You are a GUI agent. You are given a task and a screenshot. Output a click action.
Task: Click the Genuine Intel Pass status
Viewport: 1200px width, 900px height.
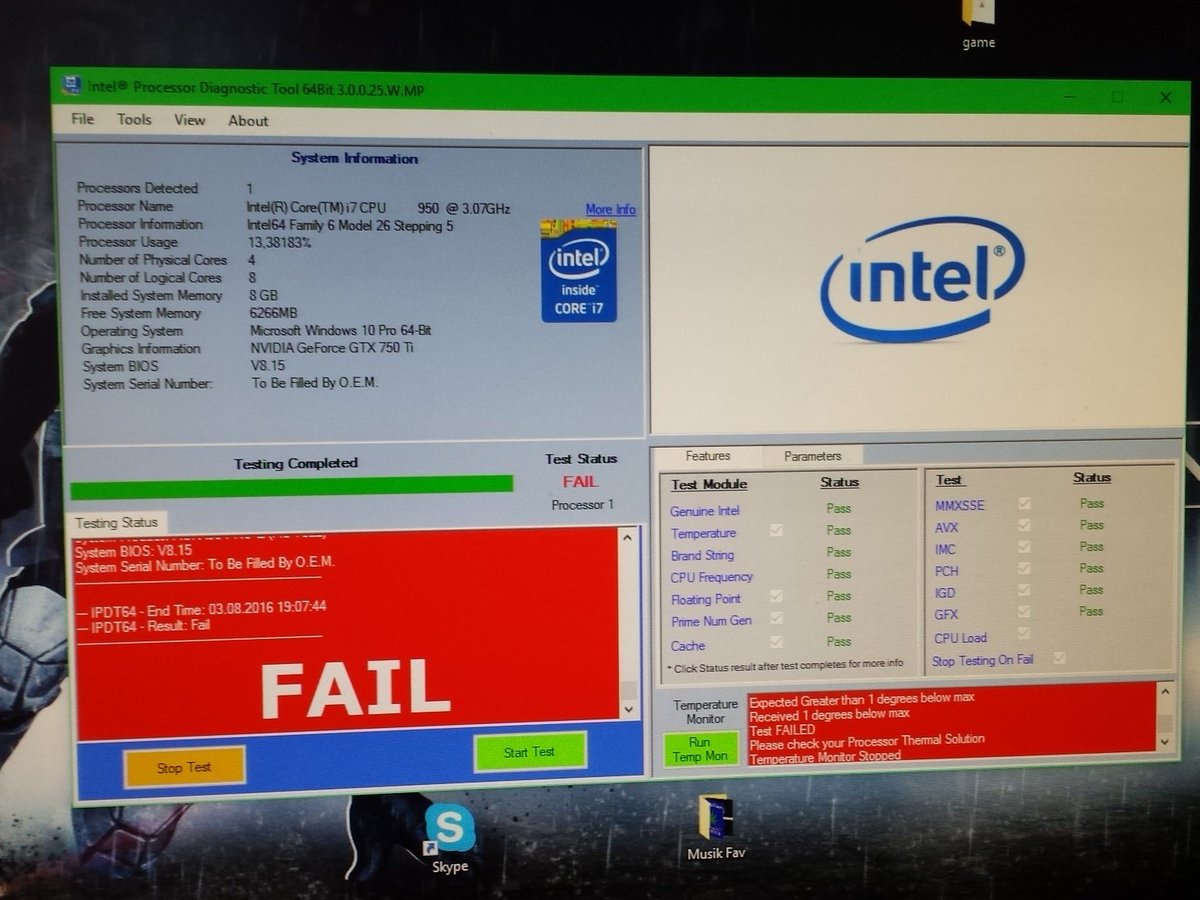pyautogui.click(x=838, y=508)
